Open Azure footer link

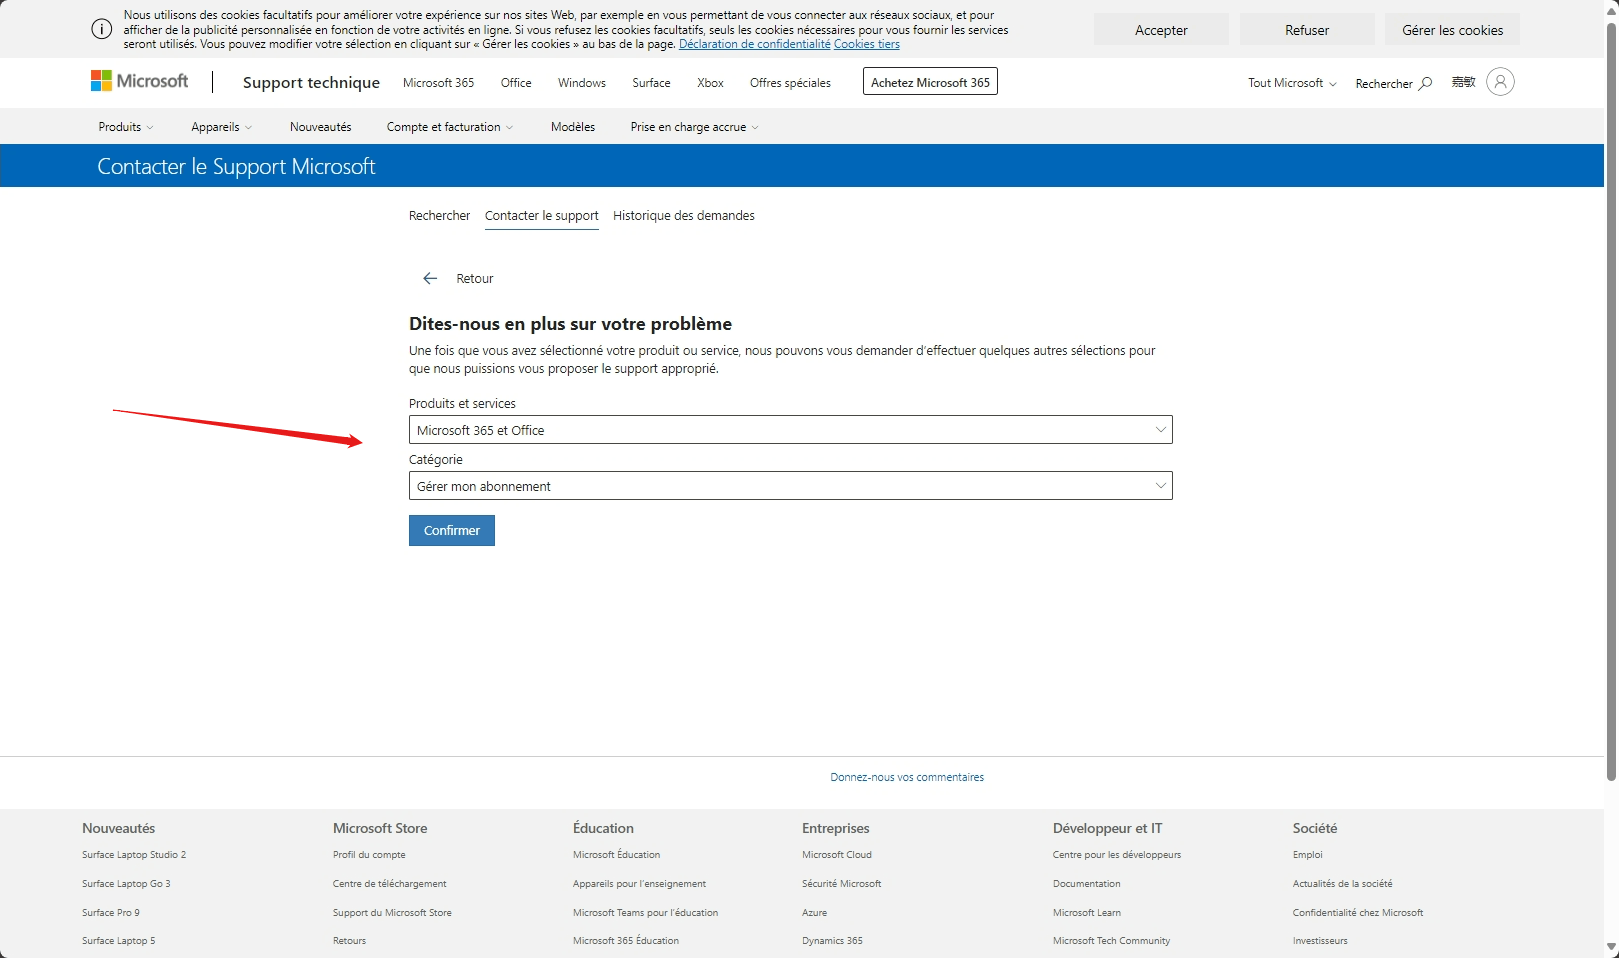click(815, 913)
